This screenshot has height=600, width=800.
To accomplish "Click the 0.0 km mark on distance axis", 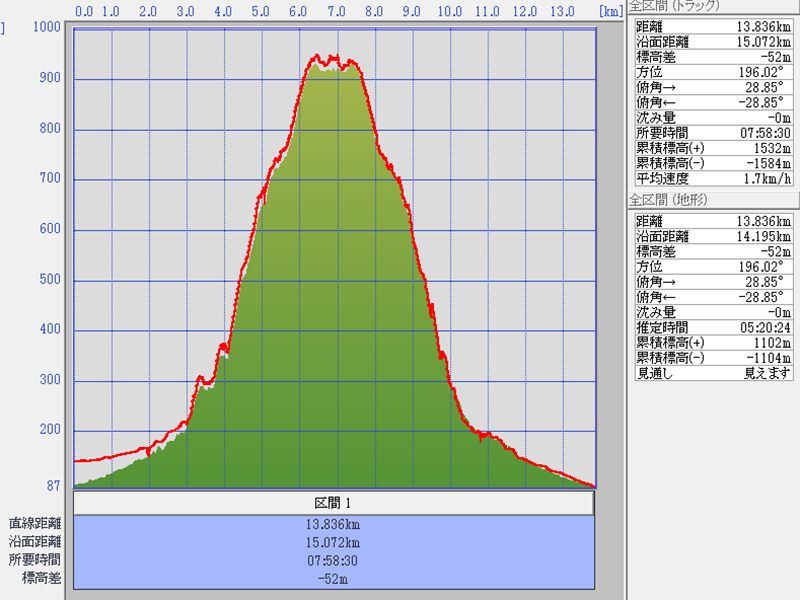I will (x=85, y=11).
